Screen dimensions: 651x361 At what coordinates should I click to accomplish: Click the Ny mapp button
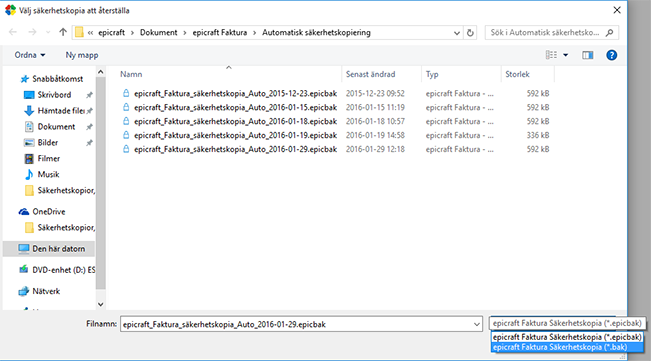(82, 55)
